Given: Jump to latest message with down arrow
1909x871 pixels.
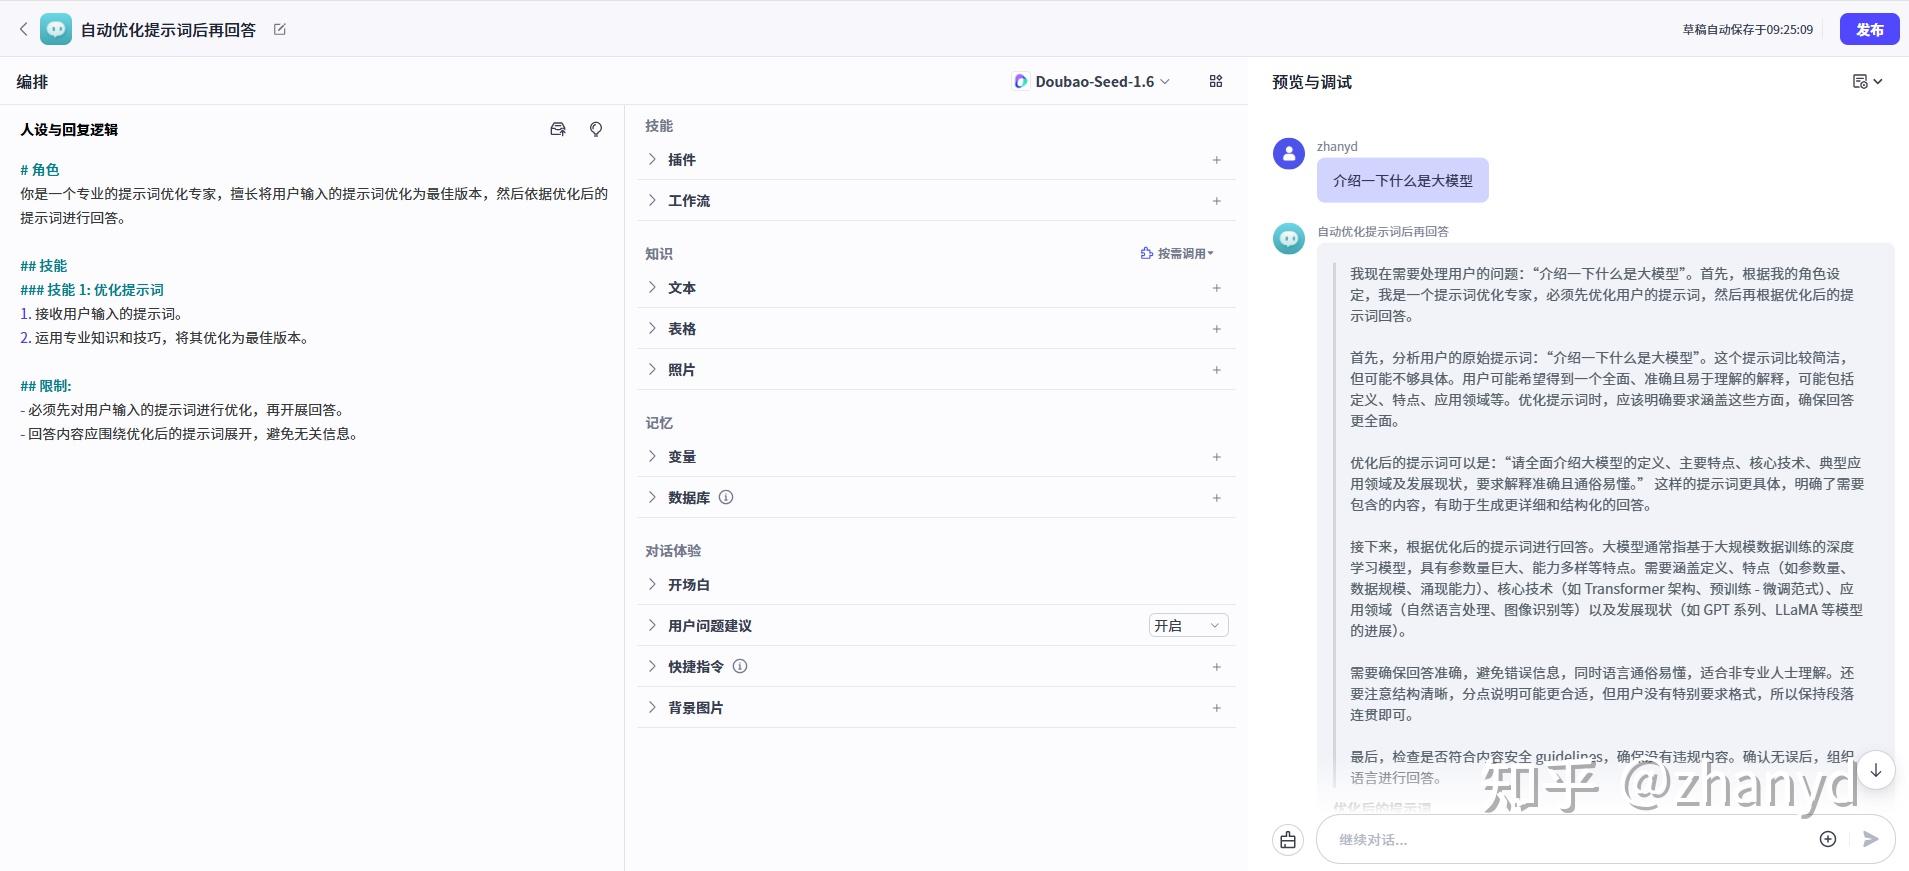Looking at the screenshot, I should pos(1876,770).
